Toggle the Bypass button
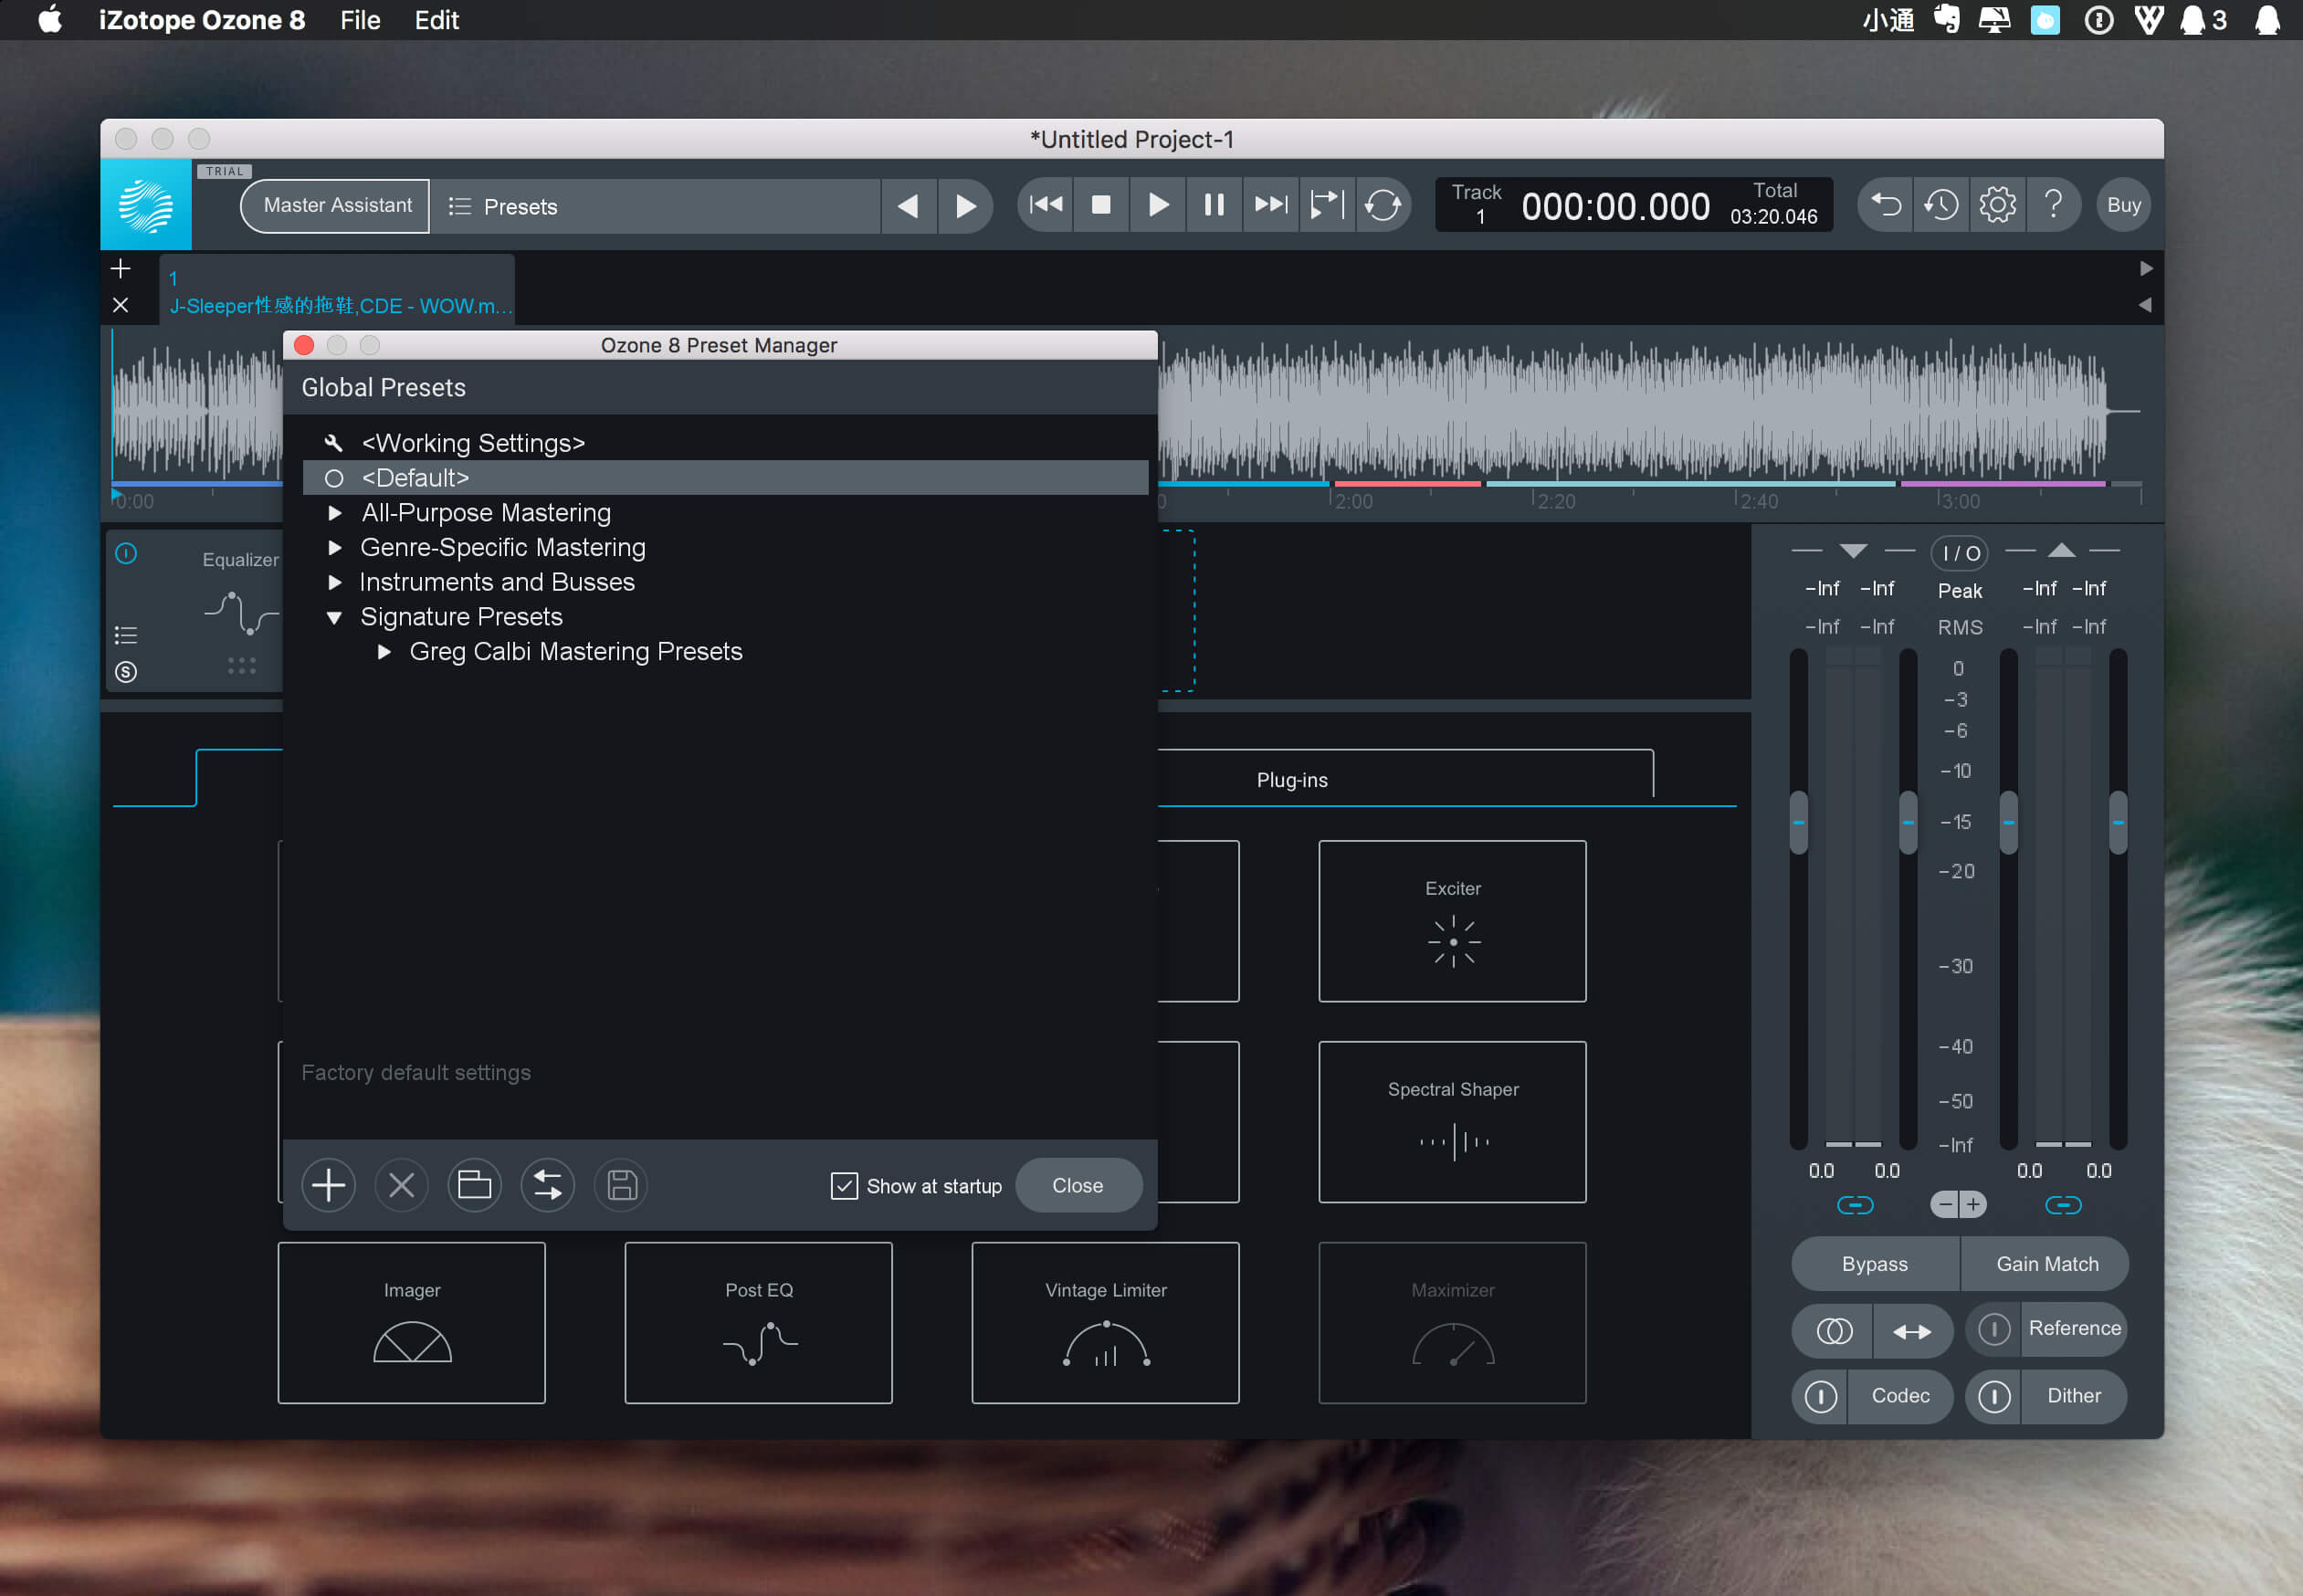2303x1596 pixels. 1875,1264
